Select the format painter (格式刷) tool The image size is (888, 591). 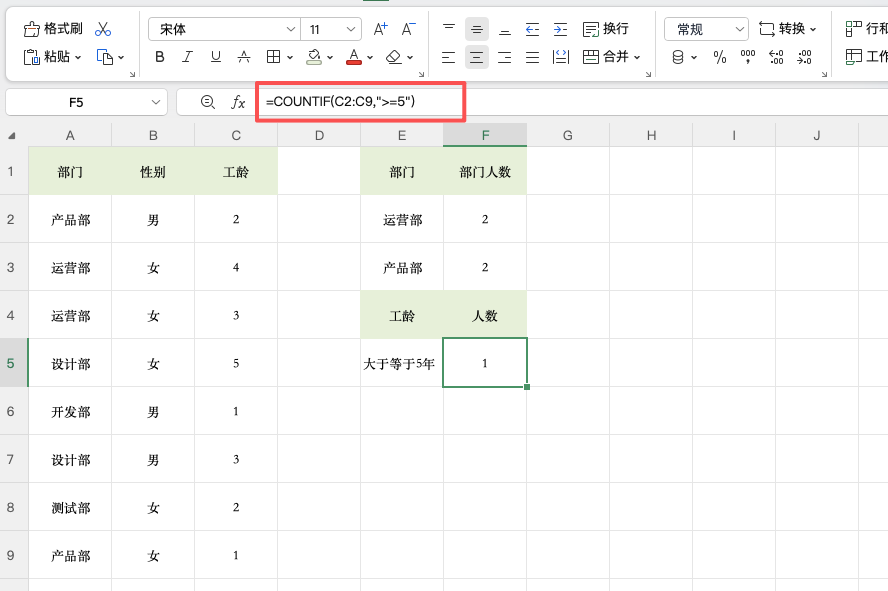pos(50,28)
